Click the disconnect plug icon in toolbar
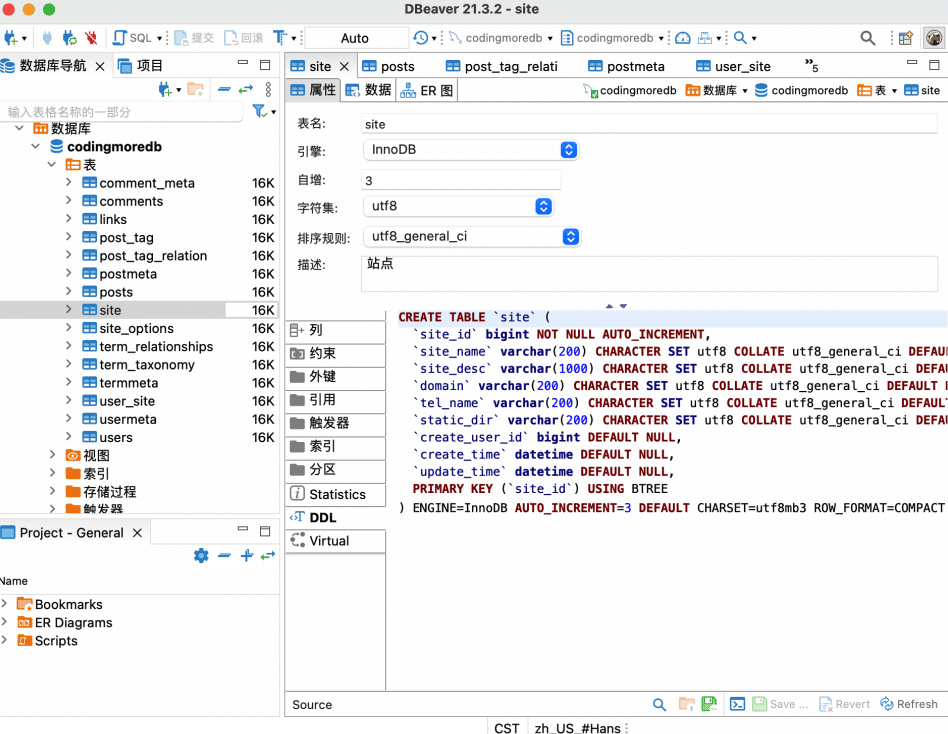 pyautogui.click(x=91, y=38)
